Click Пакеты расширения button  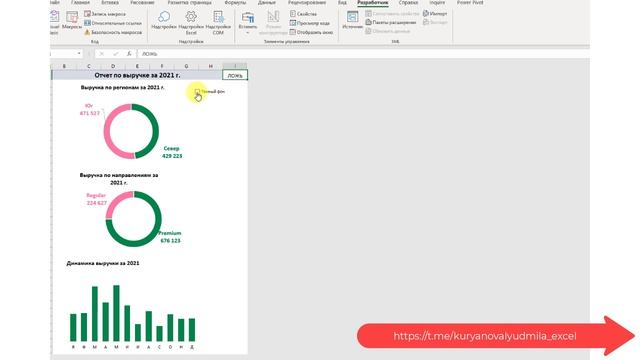pyautogui.click(x=391, y=22)
